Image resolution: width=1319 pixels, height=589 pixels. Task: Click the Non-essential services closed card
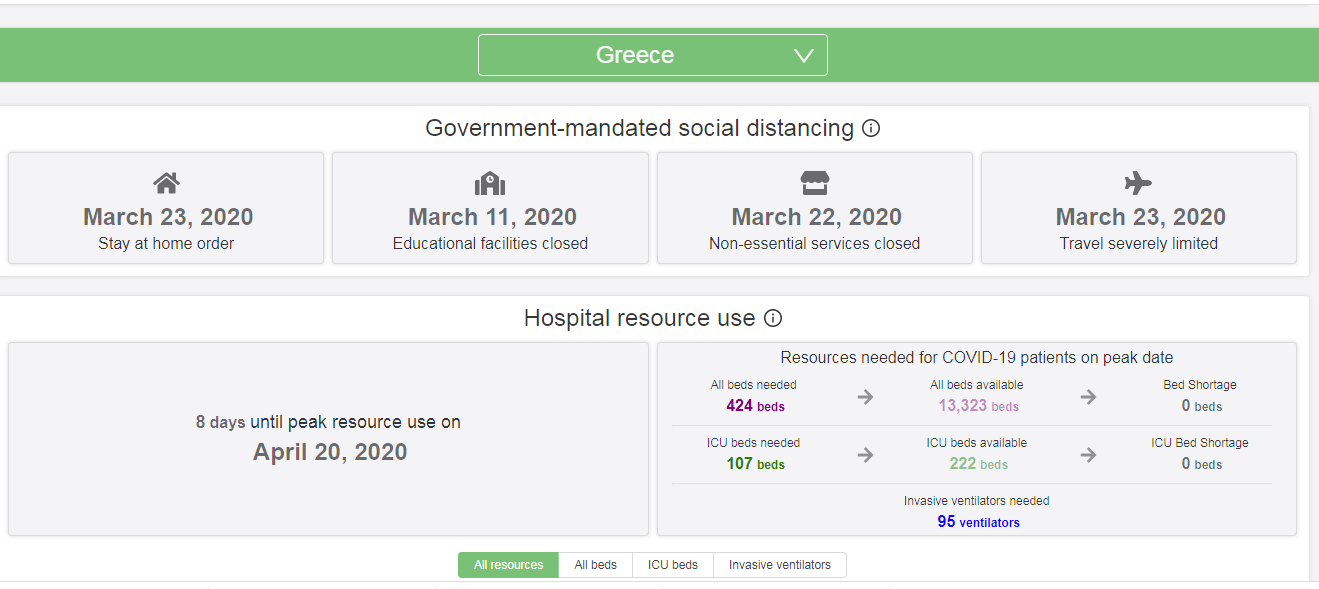(815, 208)
